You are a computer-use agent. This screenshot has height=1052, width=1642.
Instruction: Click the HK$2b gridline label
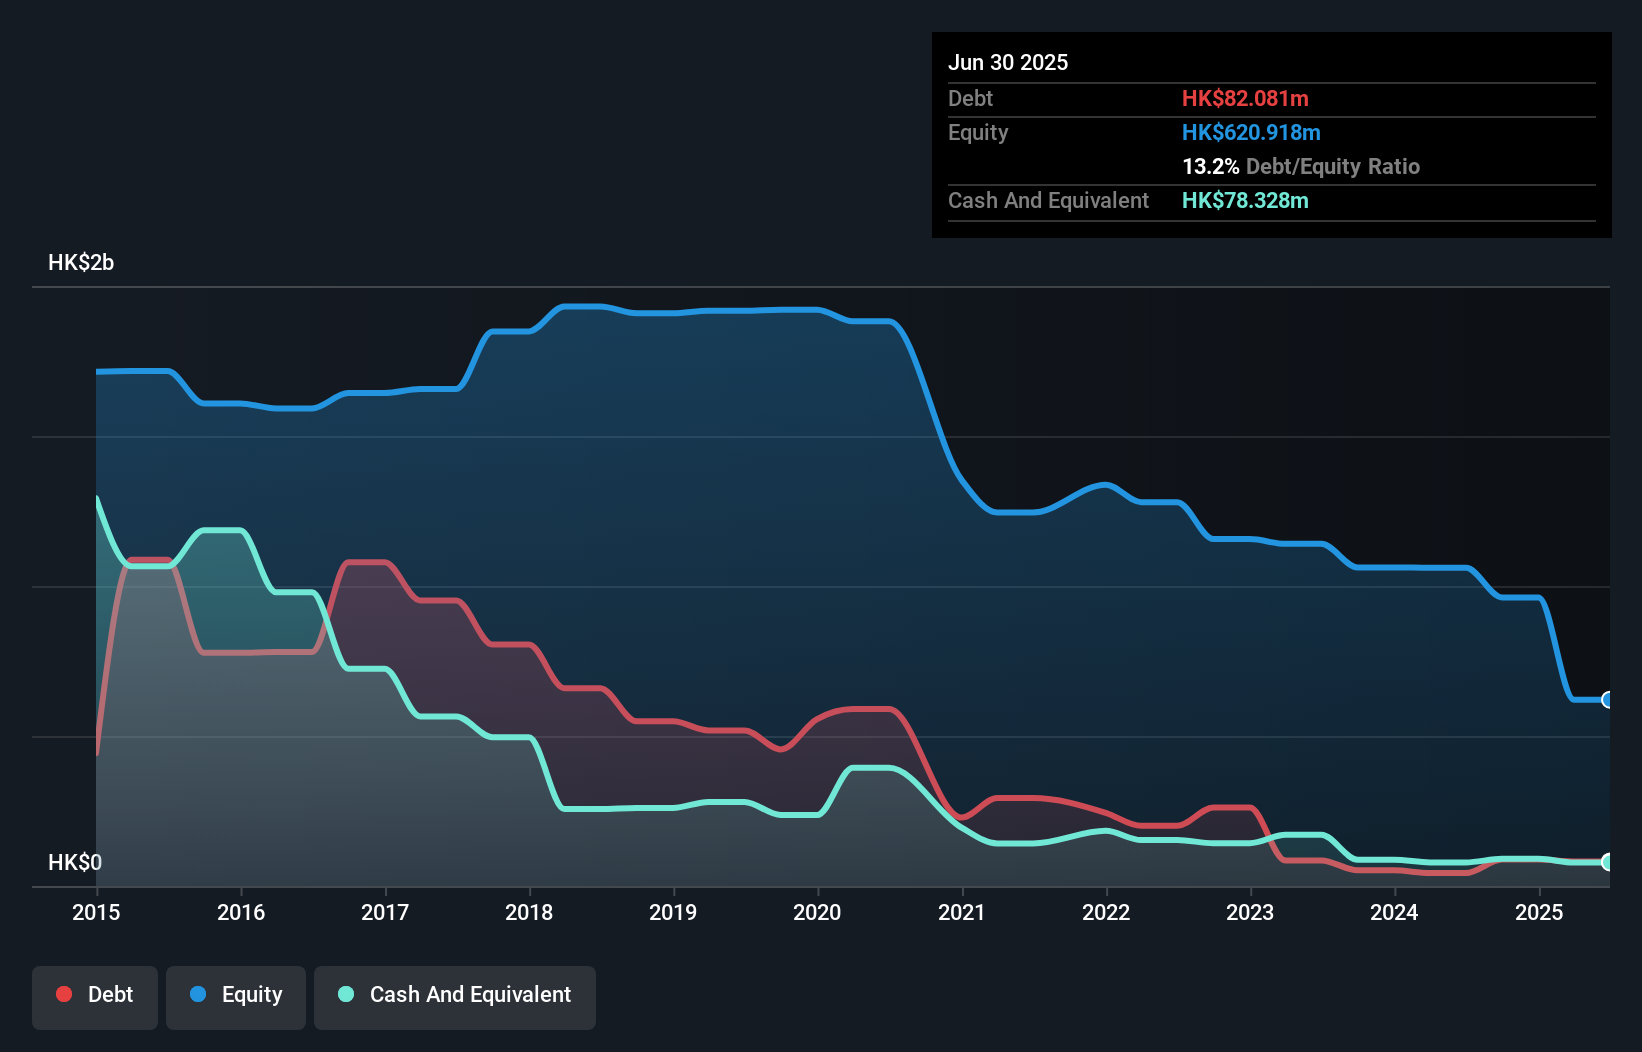80,263
